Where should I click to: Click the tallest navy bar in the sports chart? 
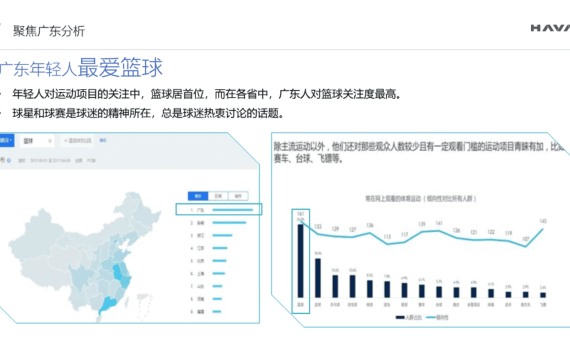(300, 261)
